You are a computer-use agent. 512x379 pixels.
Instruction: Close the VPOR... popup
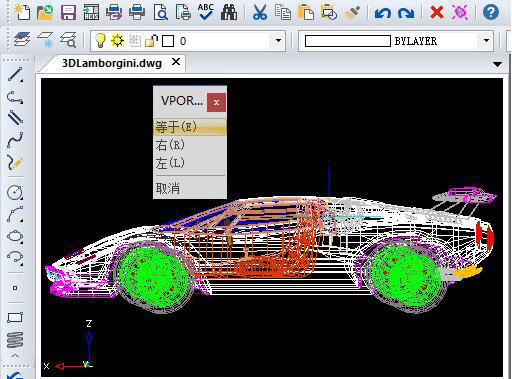(216, 102)
